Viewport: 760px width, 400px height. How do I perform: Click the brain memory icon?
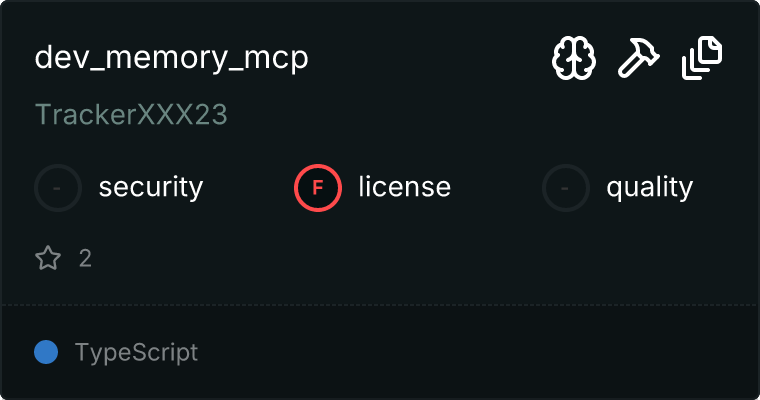click(574, 58)
